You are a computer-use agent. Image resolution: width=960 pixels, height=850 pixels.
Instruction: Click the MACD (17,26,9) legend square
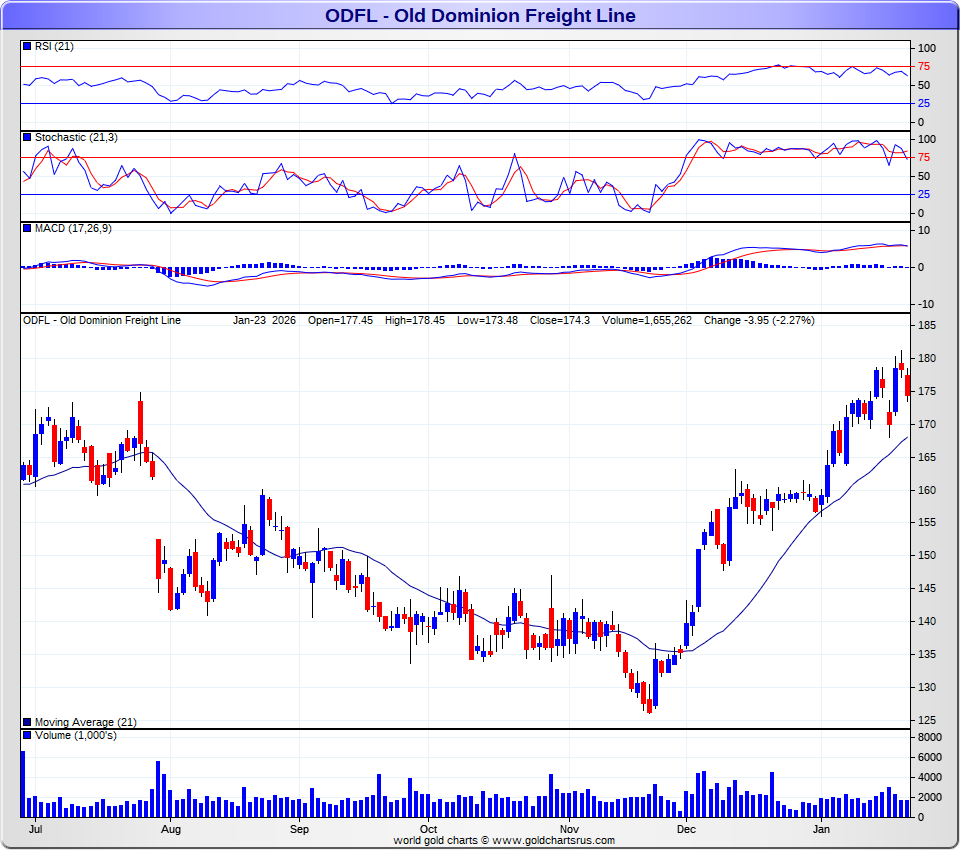27,229
